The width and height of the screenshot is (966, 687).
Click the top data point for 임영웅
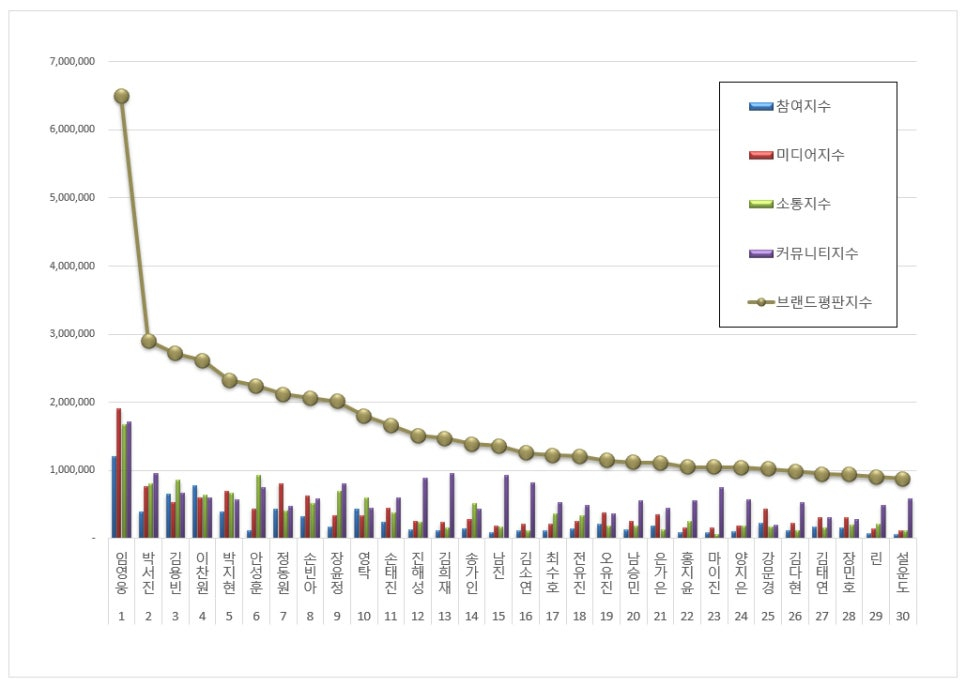tap(121, 96)
